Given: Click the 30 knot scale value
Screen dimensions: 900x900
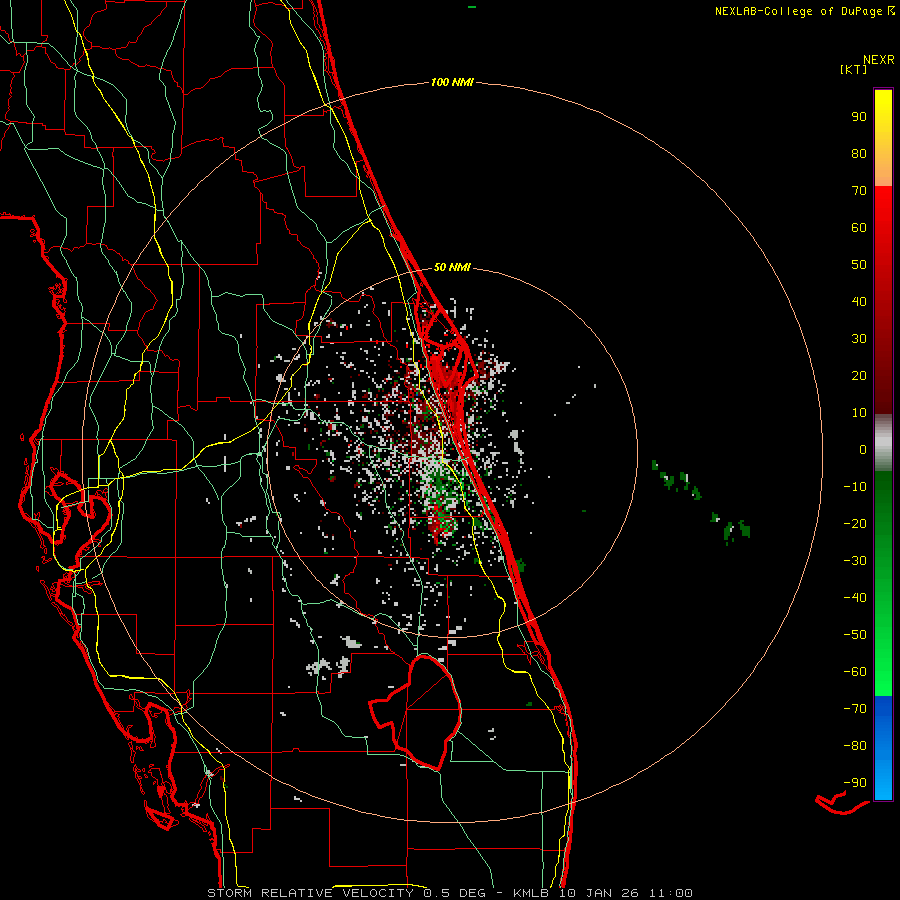Looking at the screenshot, I should click(x=859, y=339).
